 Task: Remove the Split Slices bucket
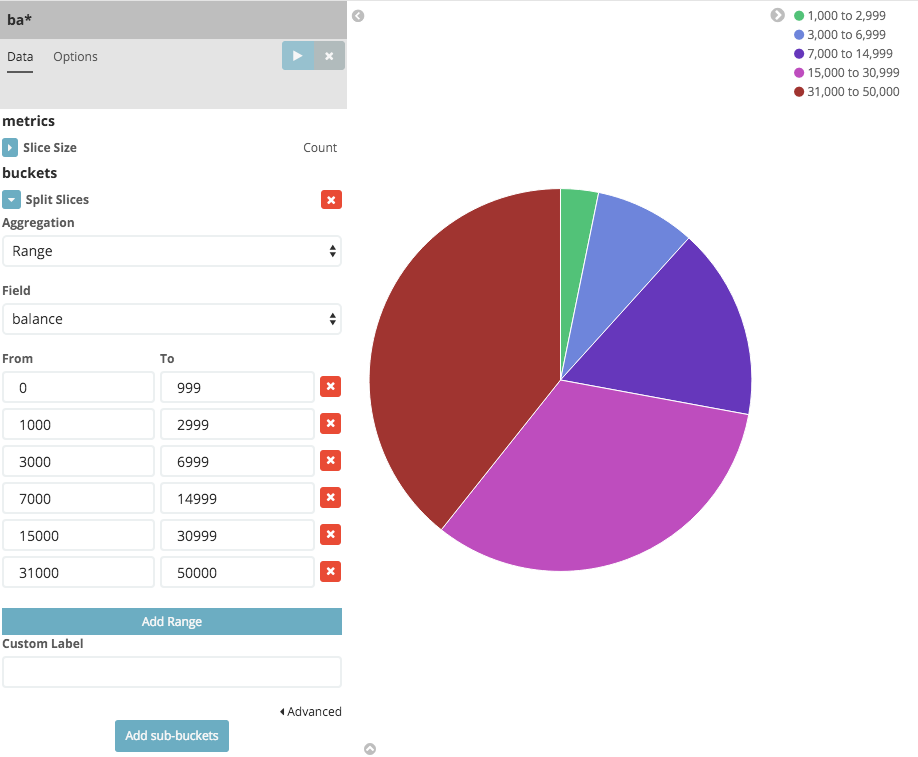[331, 199]
